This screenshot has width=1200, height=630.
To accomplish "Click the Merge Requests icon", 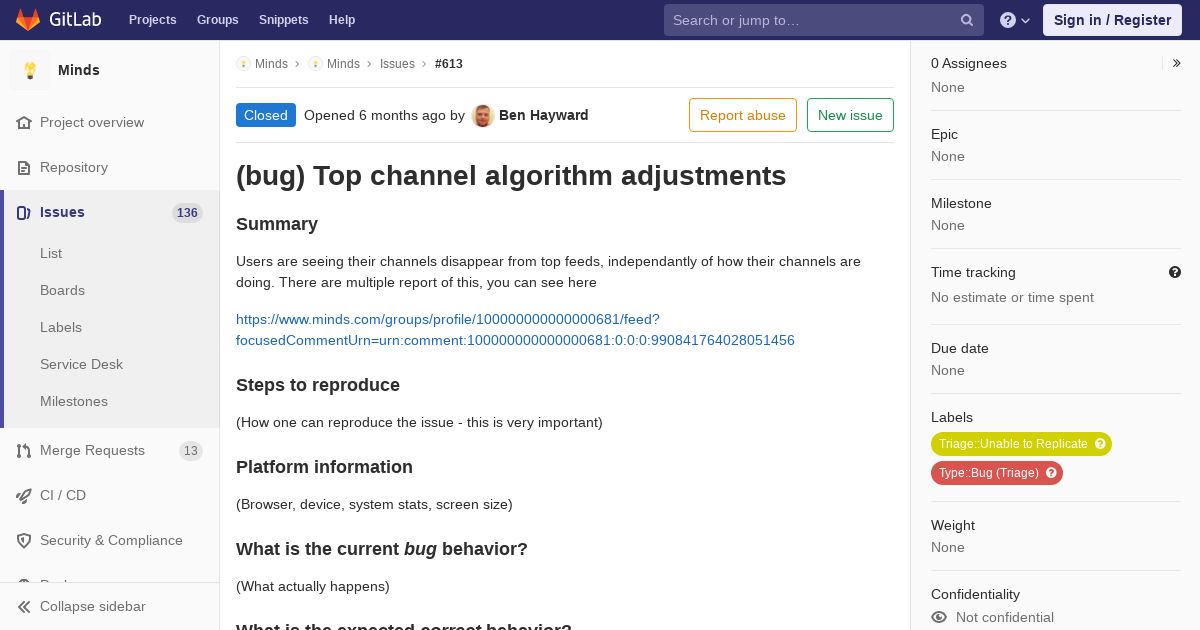I will [24, 450].
